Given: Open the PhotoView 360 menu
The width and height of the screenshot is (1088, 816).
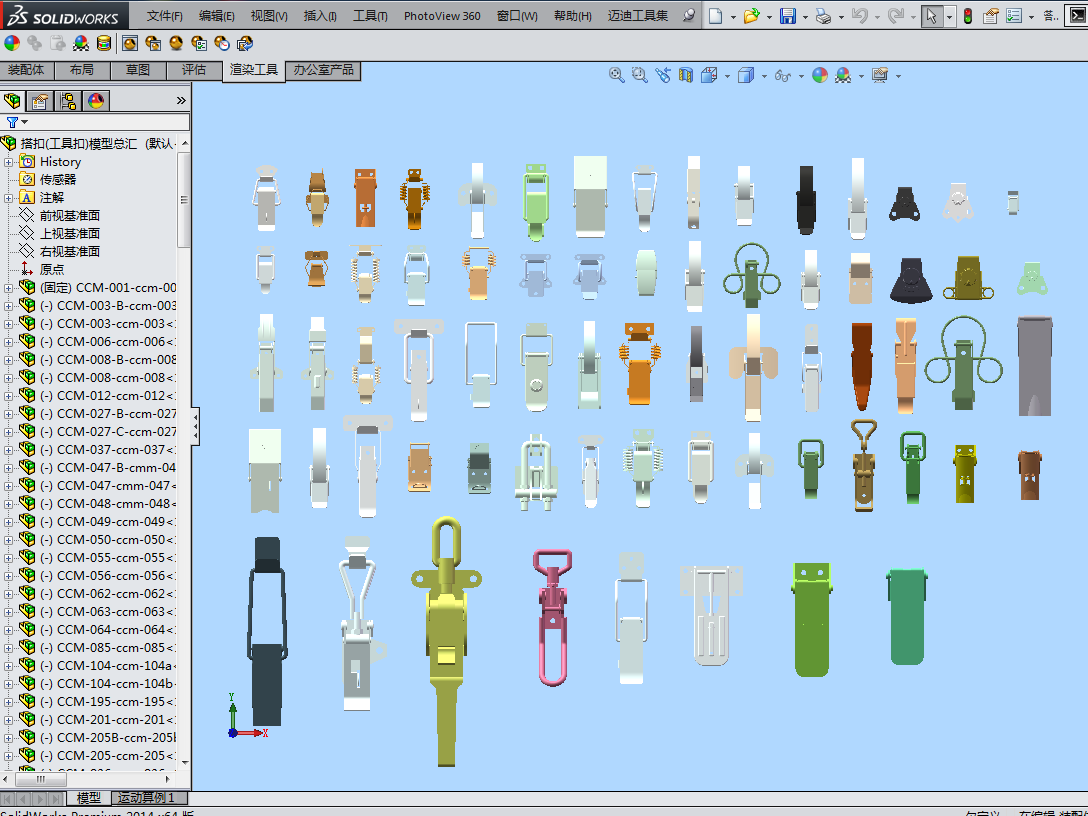Looking at the screenshot, I should (441, 16).
